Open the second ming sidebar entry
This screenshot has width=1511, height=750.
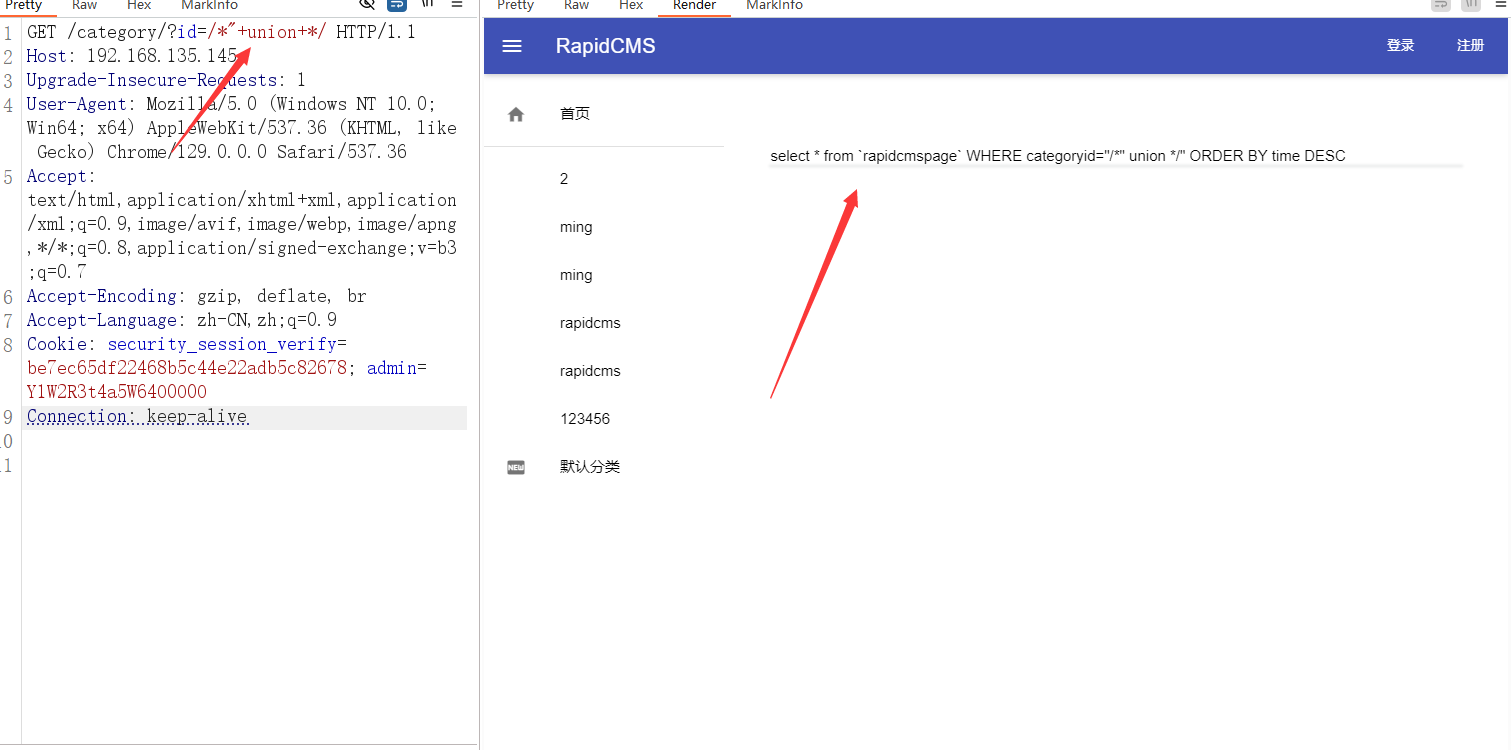point(576,275)
